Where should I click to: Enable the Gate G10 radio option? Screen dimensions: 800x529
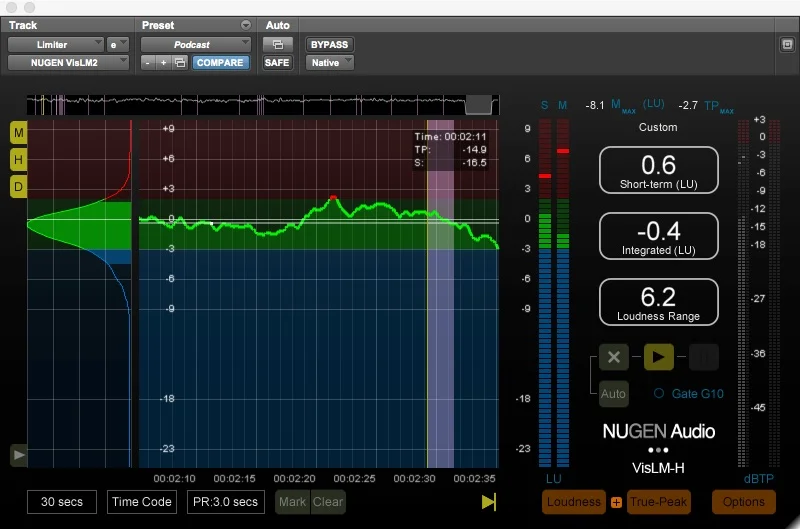(x=659, y=393)
